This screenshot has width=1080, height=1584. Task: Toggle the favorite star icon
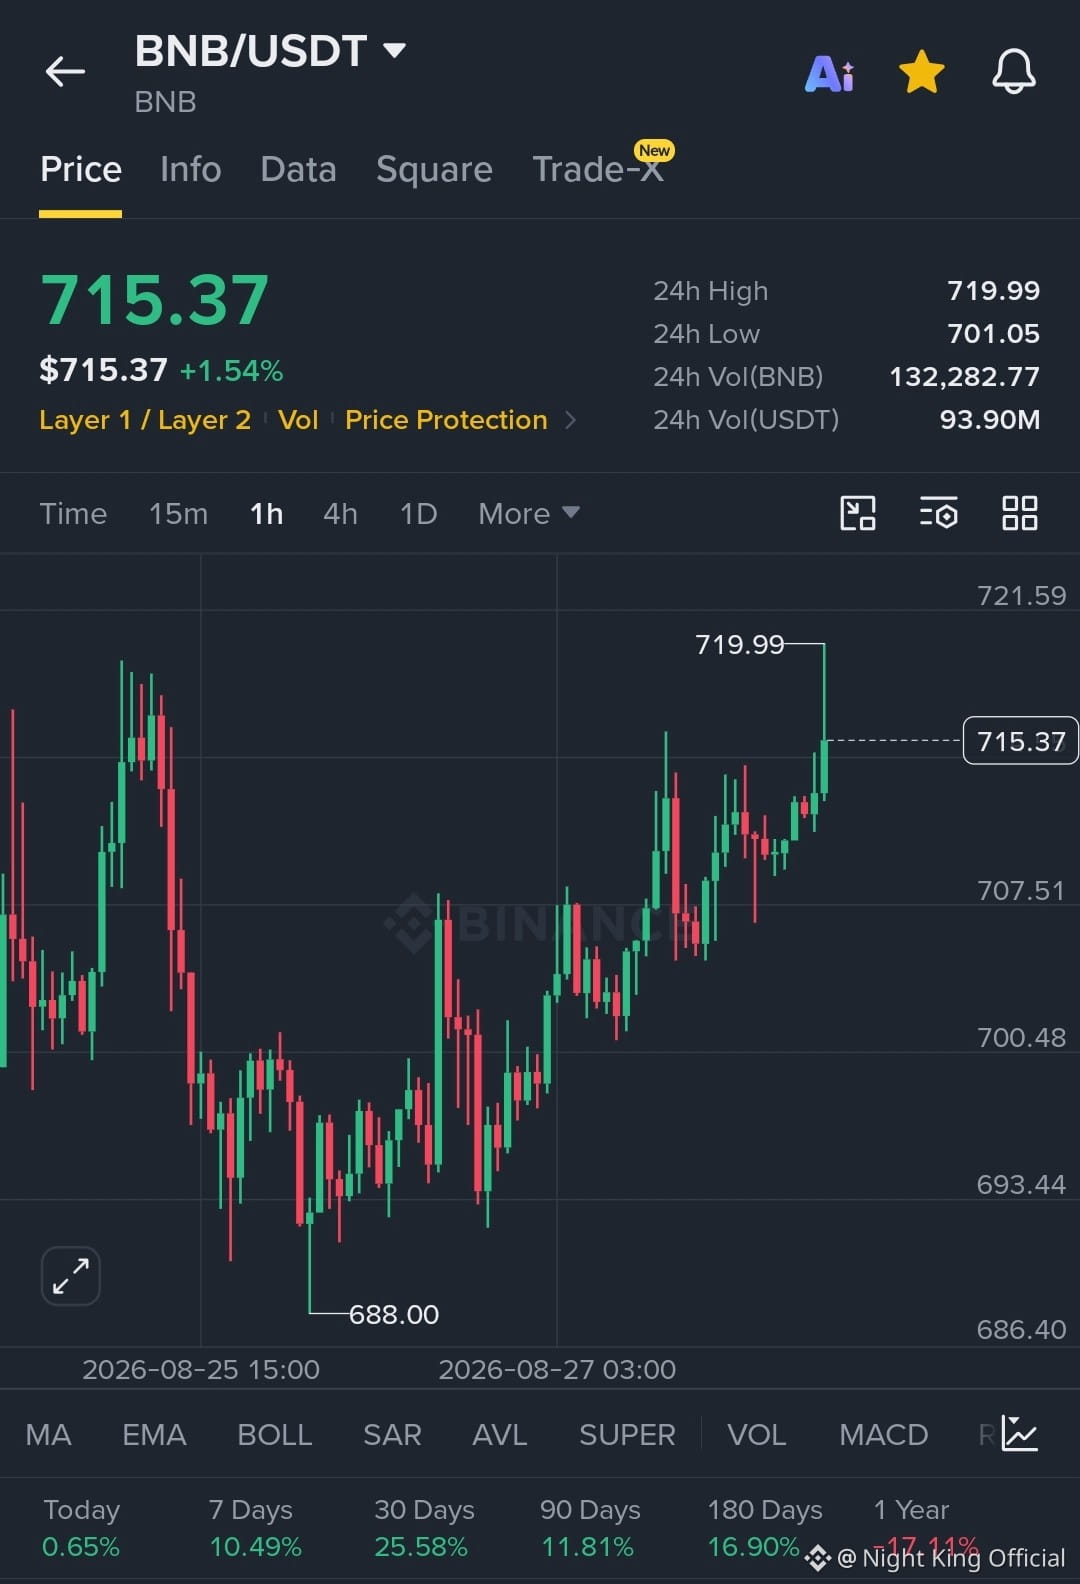921,72
